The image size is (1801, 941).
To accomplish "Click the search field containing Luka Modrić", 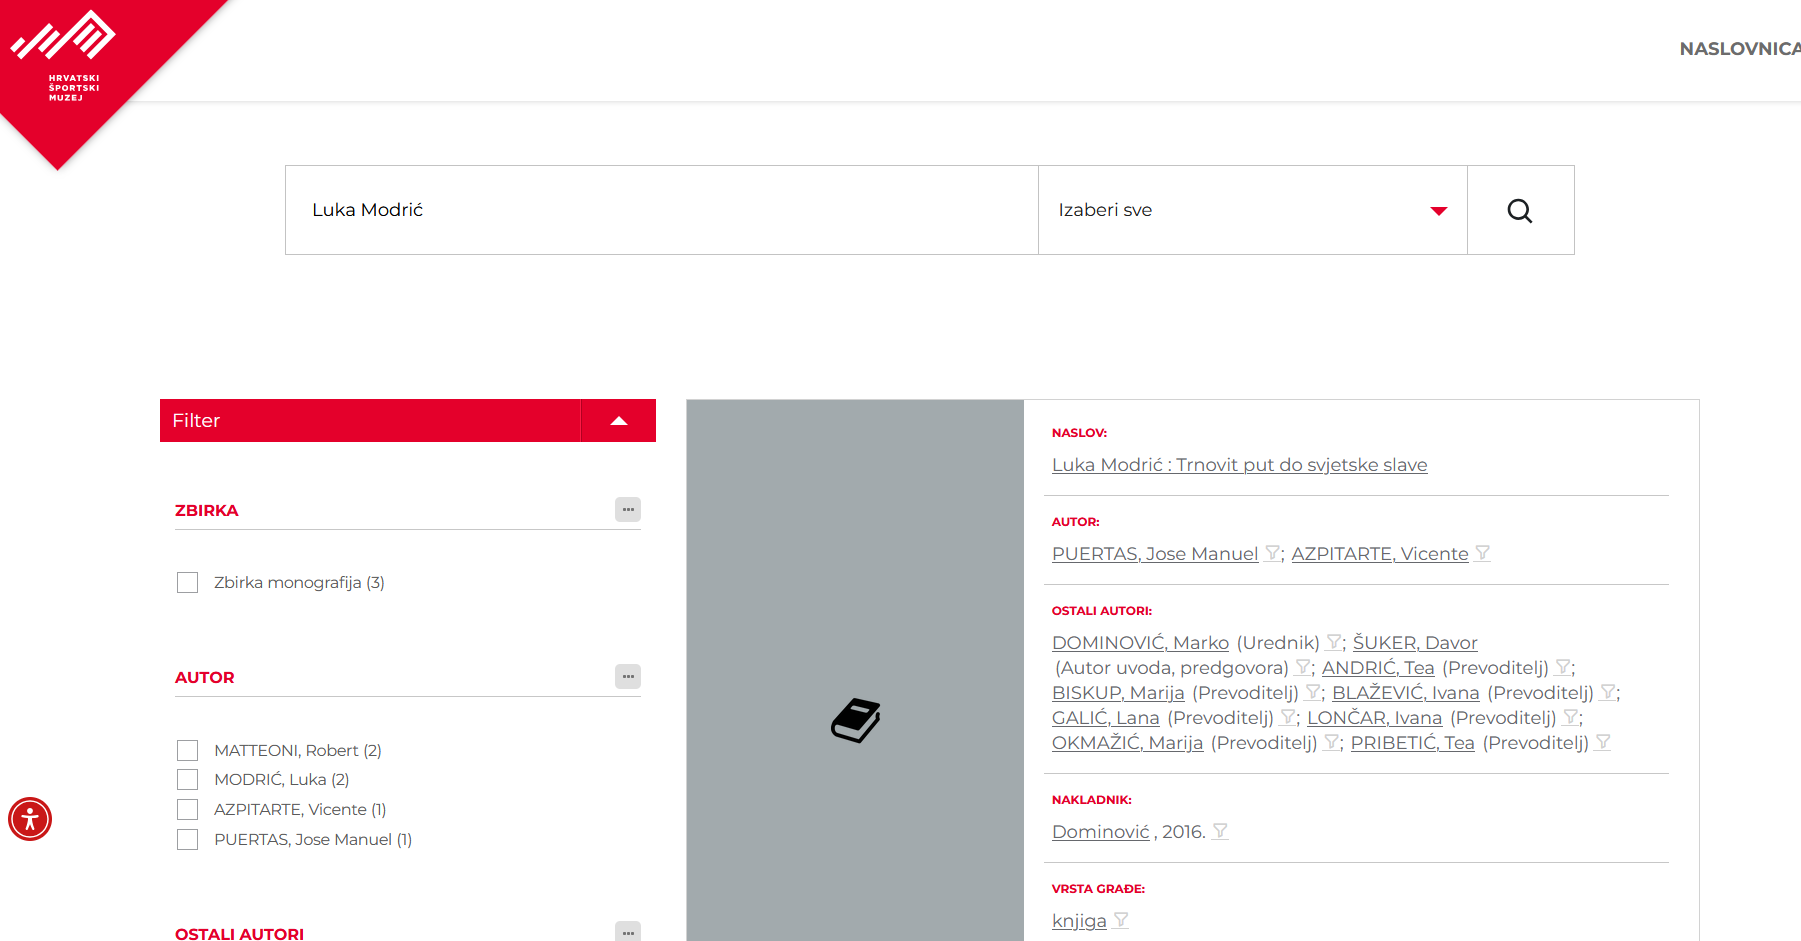I will pos(660,210).
